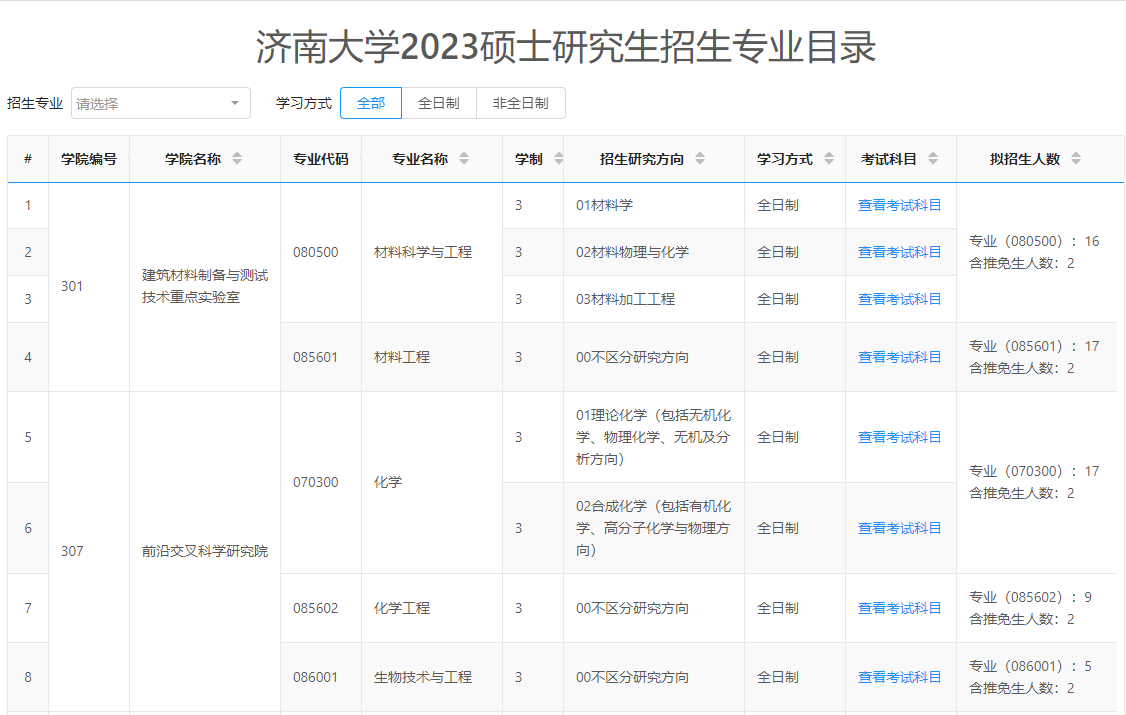Sort table by 学制 column arrows
The width and height of the screenshot is (1126, 715).
click(558, 159)
